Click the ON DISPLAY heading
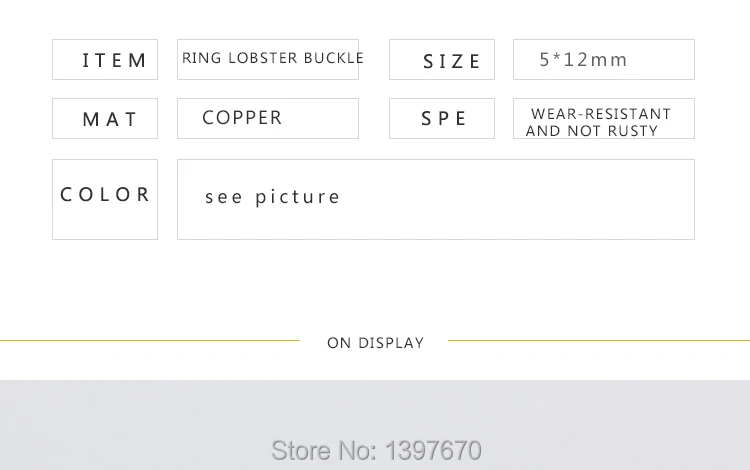Image resolution: width=750 pixels, height=470 pixels. (375, 343)
